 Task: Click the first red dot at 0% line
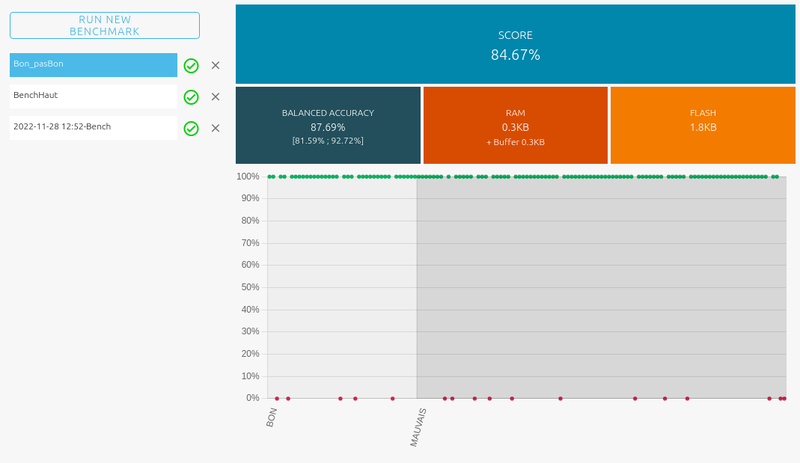click(277, 398)
